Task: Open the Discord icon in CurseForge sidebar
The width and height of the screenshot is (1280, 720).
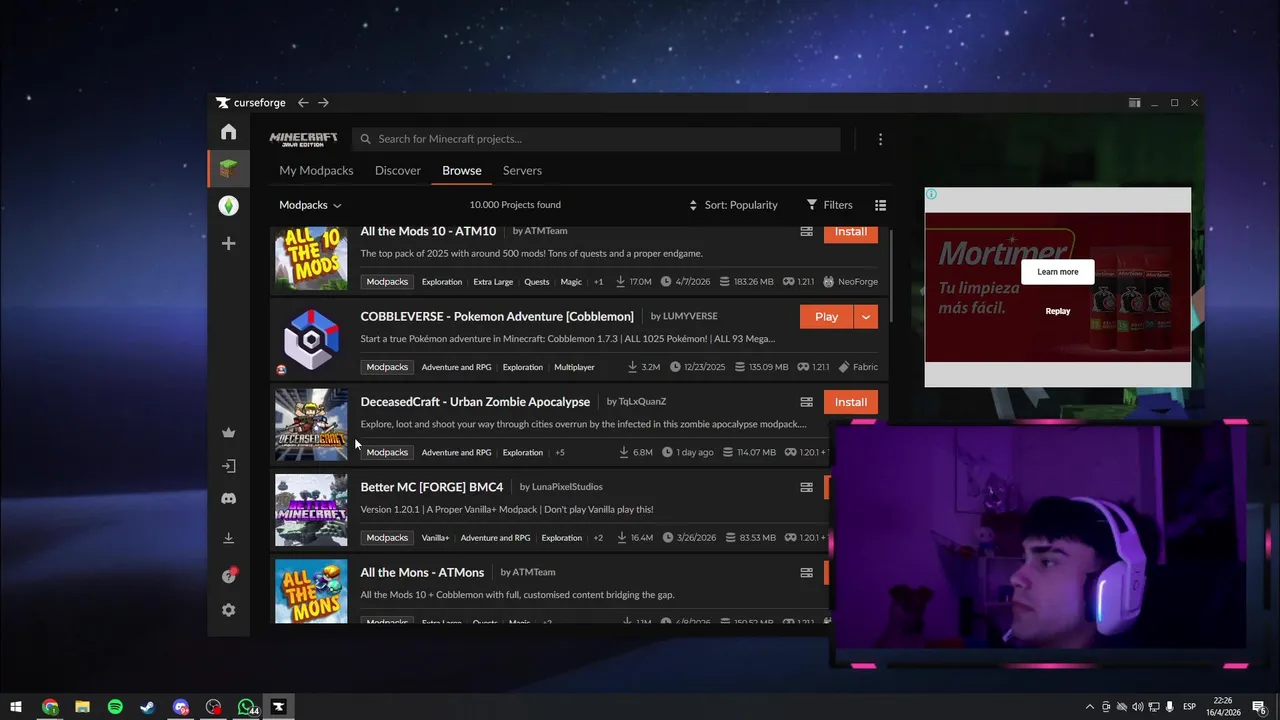Action: click(228, 498)
